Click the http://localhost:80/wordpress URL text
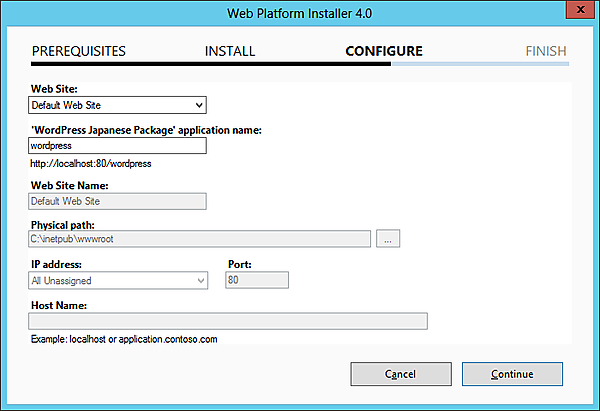Image resolution: width=600 pixels, height=411 pixels. coord(90,163)
